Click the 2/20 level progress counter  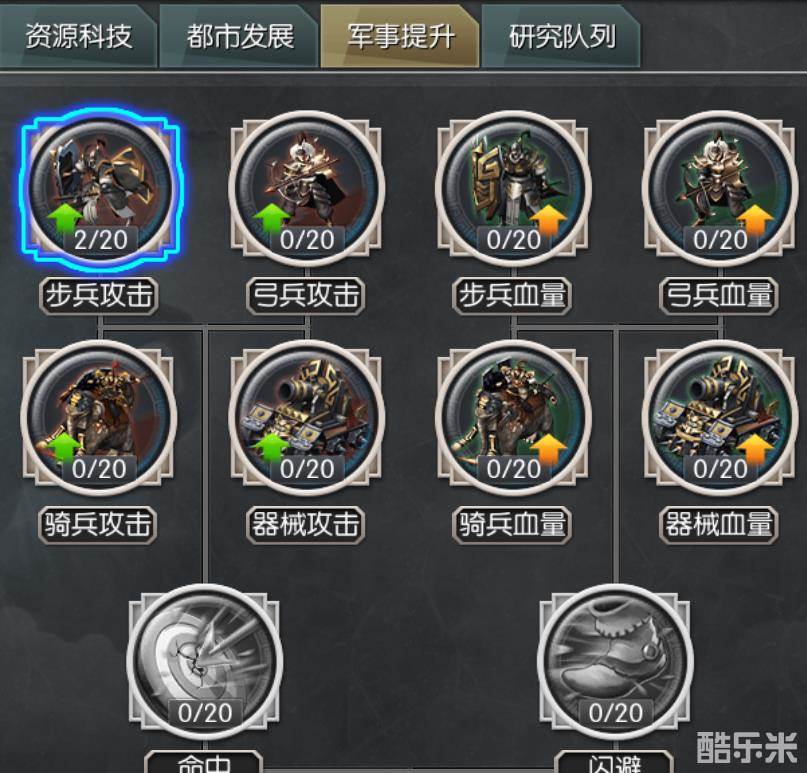tap(101, 240)
